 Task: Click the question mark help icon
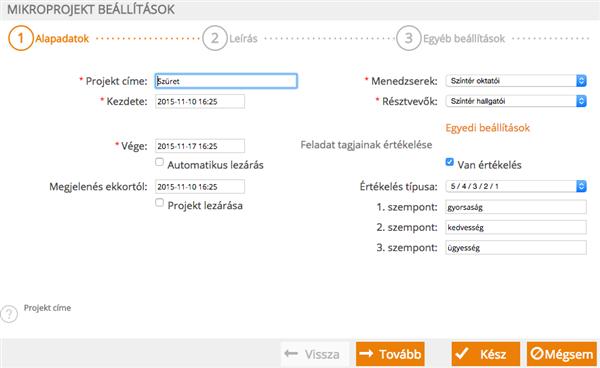tap(9, 314)
